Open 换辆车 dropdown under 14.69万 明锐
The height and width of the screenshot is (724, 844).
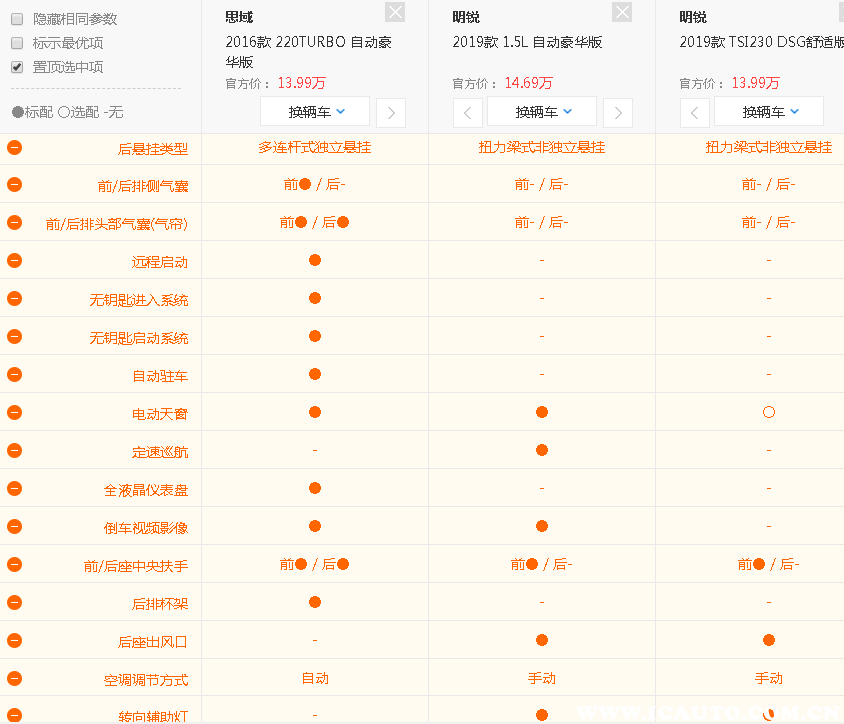click(542, 111)
